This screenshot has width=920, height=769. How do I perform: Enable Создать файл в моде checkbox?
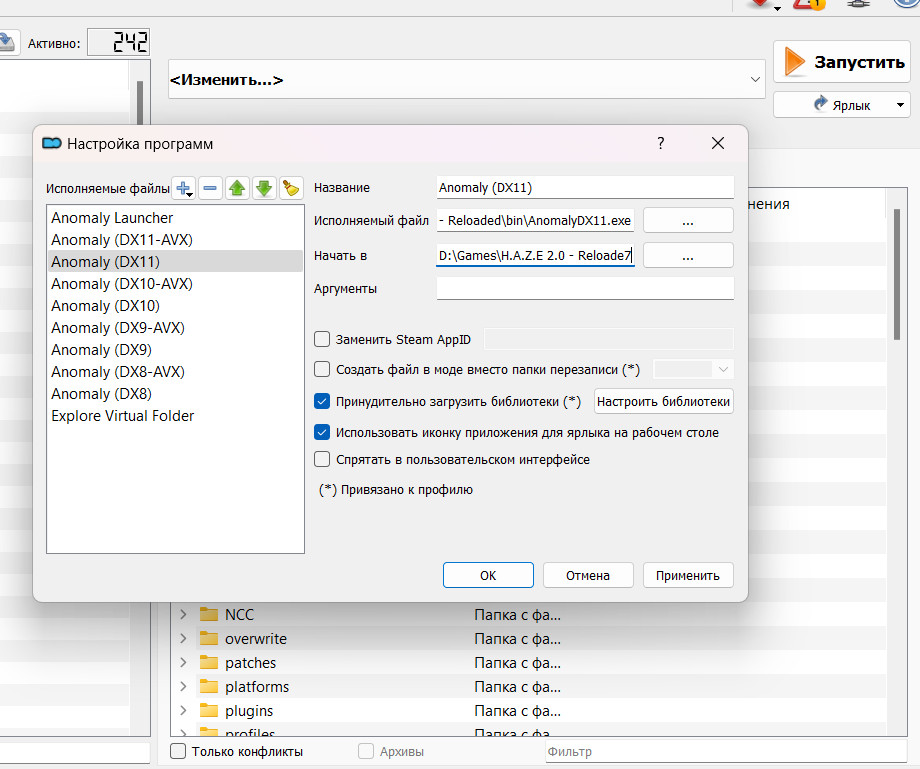(x=322, y=370)
